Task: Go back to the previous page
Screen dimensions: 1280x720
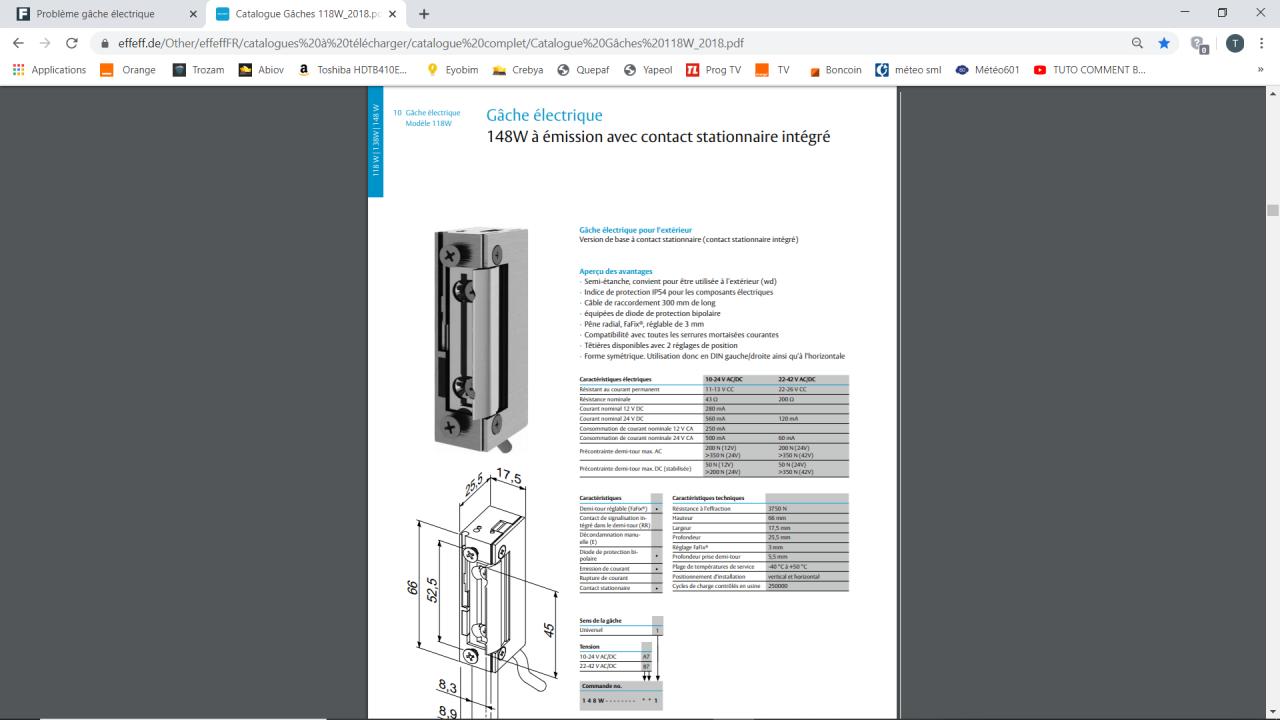Action: (18, 43)
